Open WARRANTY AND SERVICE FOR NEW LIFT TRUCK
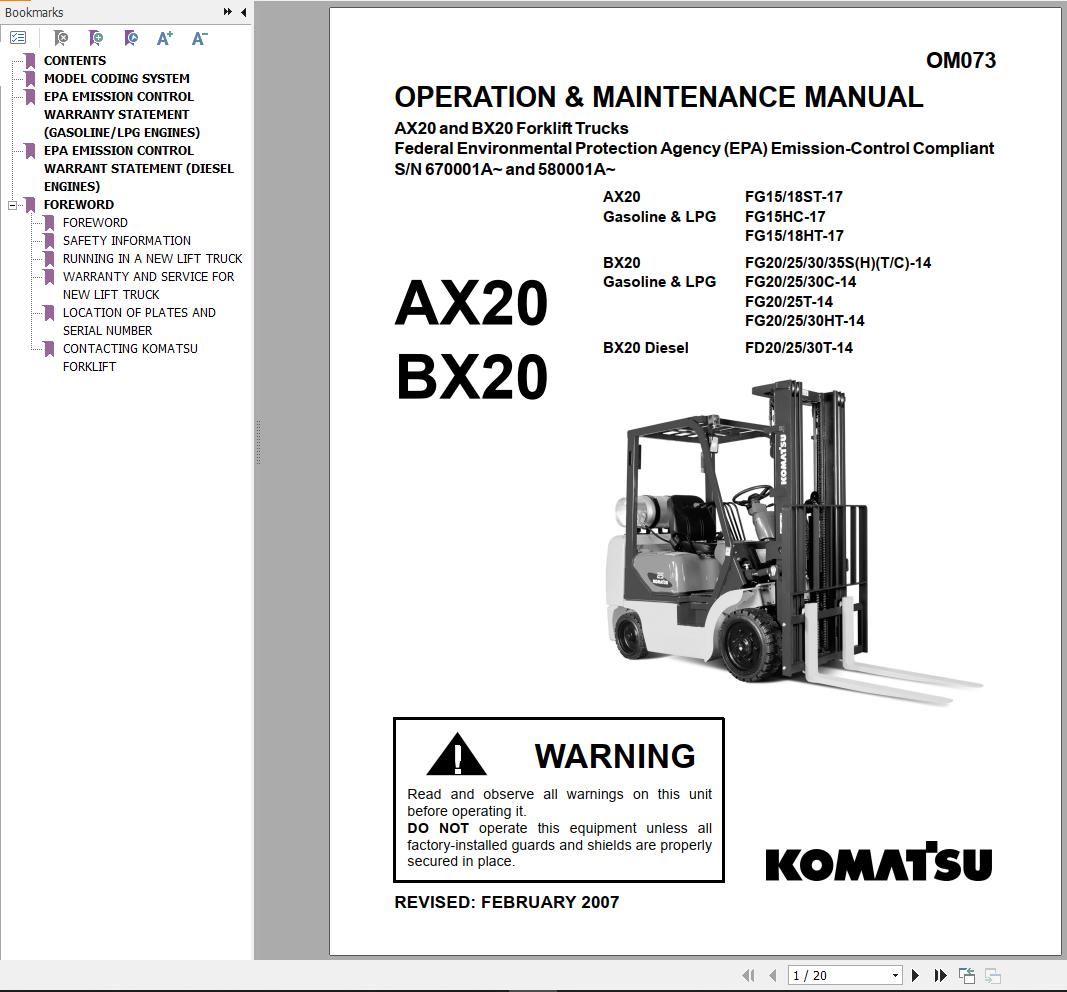The image size is (1067, 992). (x=148, y=285)
